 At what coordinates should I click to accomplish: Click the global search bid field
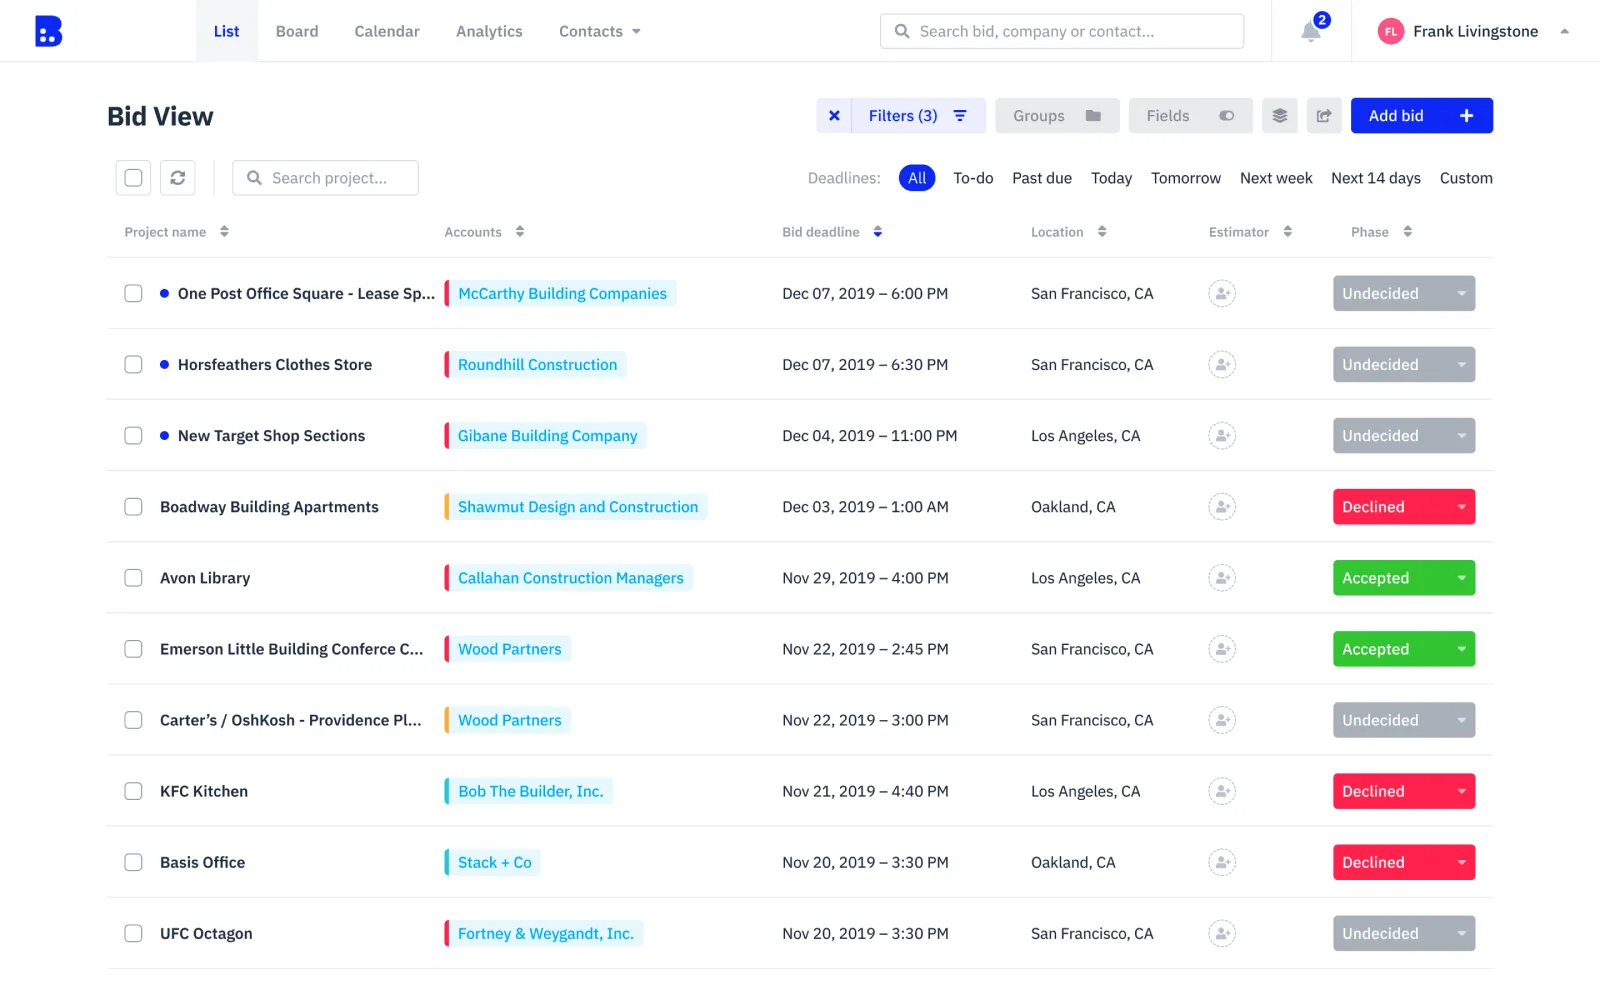(1062, 32)
